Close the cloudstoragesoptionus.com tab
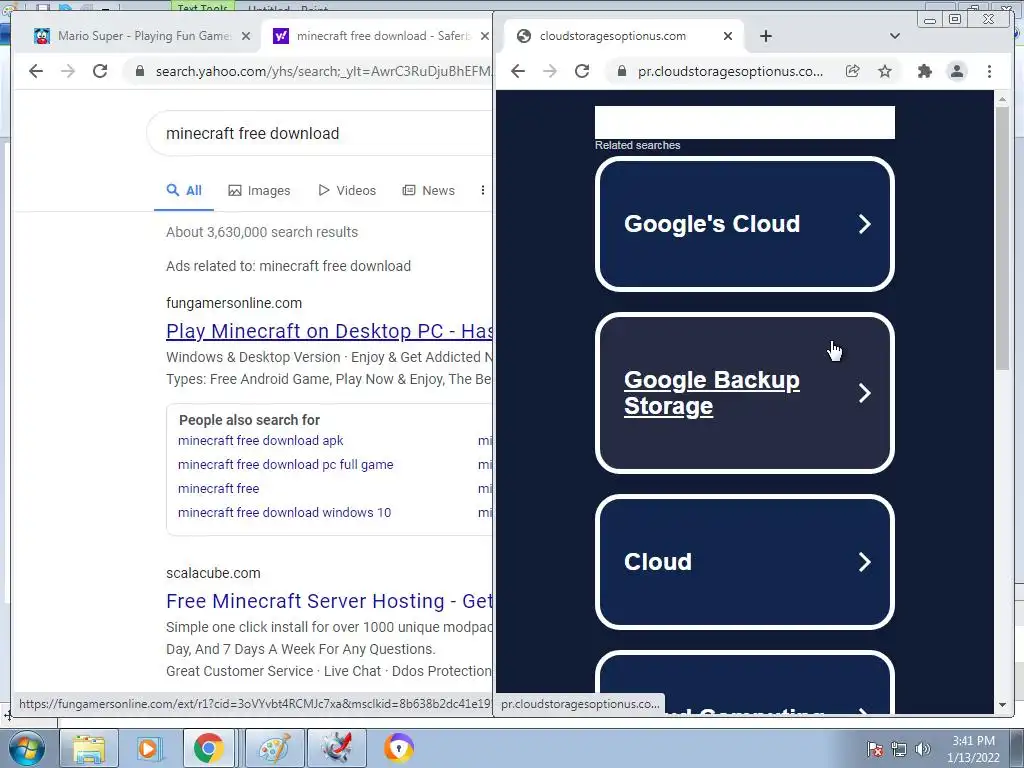The image size is (1024, 768). pyautogui.click(x=728, y=36)
